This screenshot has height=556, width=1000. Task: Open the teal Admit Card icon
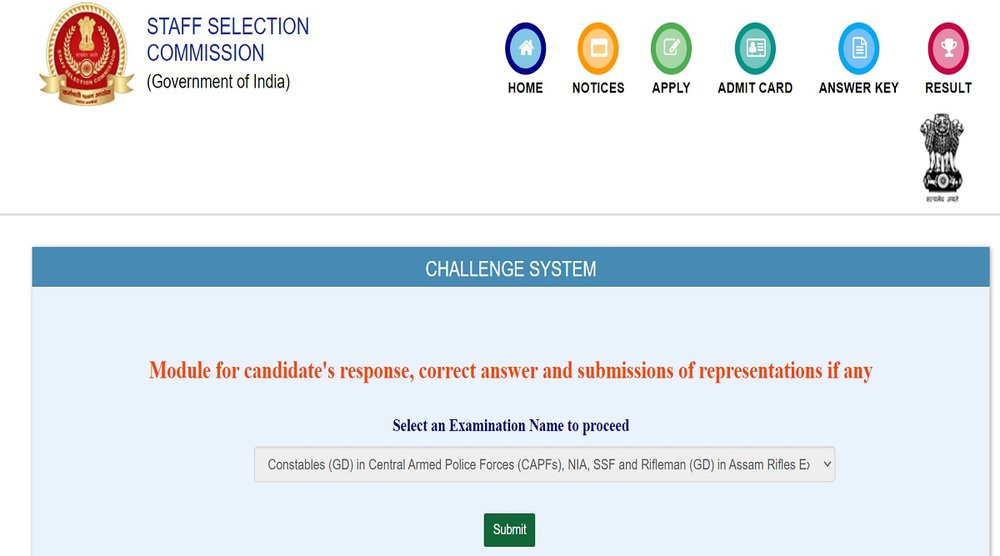point(755,48)
